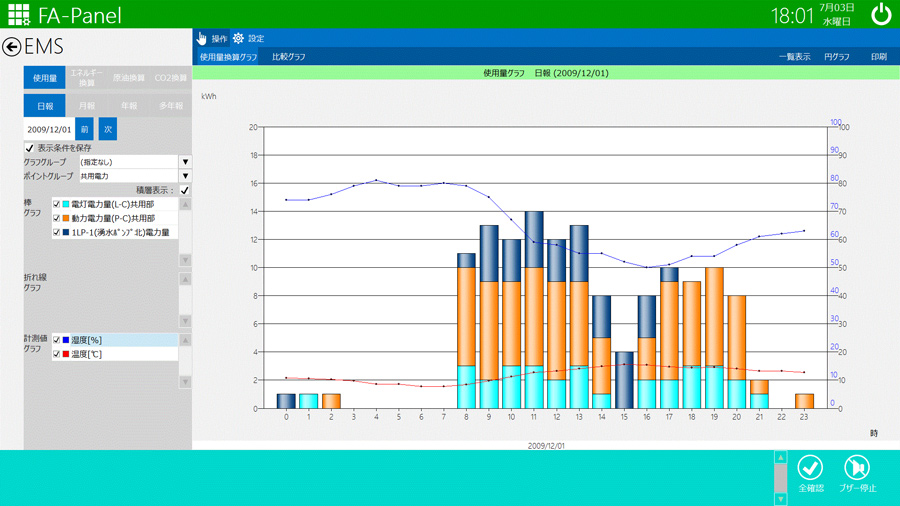Switch to 使用量換算グラフ tab

(228, 57)
